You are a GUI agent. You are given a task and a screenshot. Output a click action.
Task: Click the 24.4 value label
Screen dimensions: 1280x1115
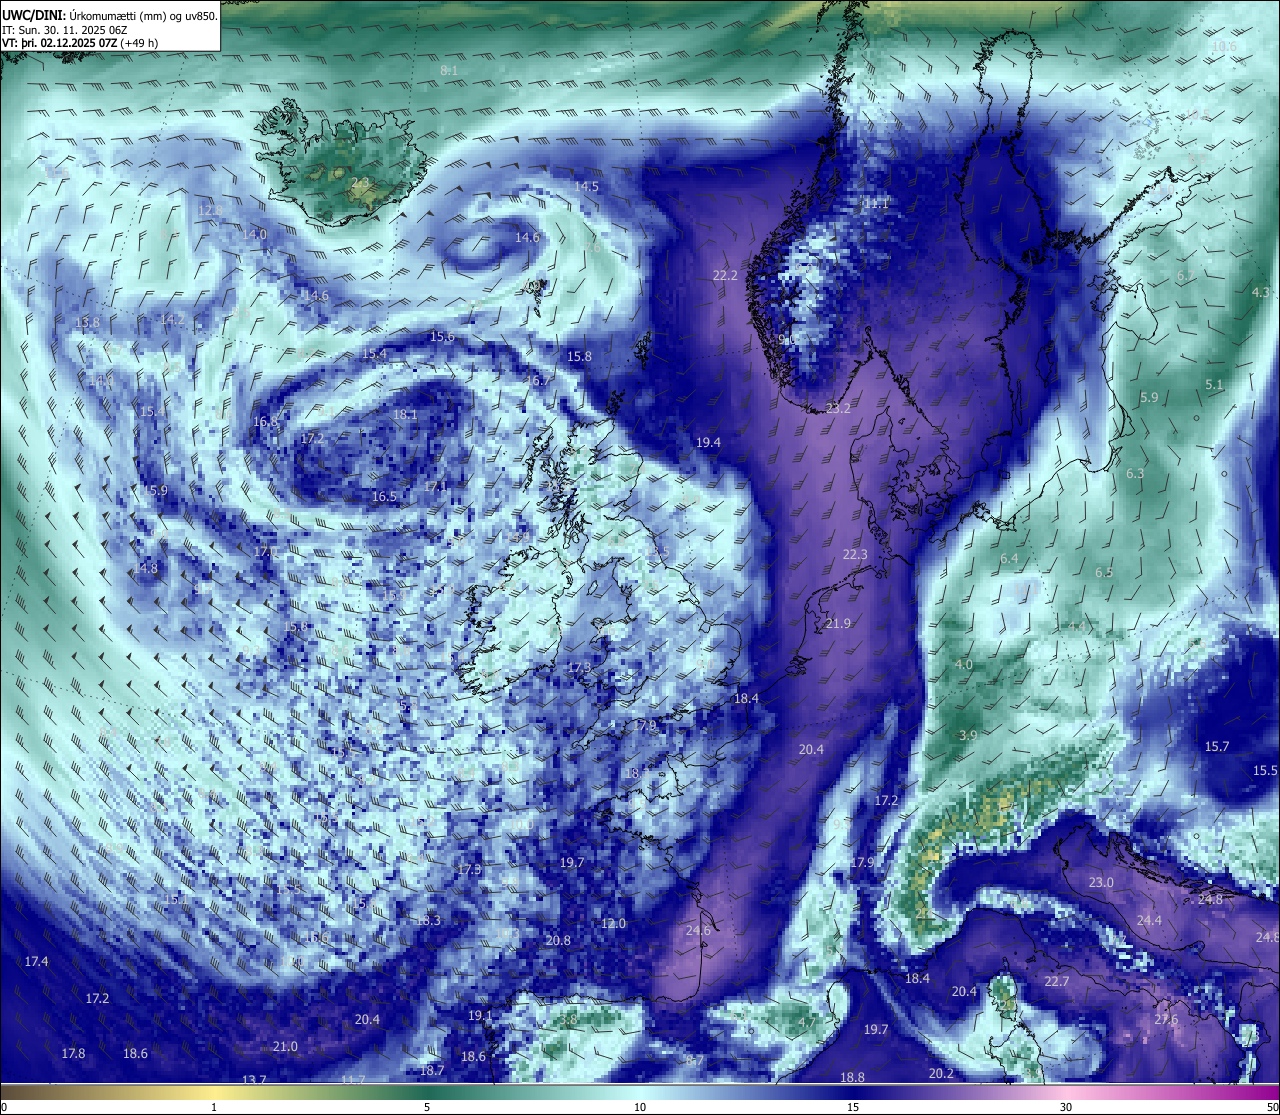coord(1149,920)
